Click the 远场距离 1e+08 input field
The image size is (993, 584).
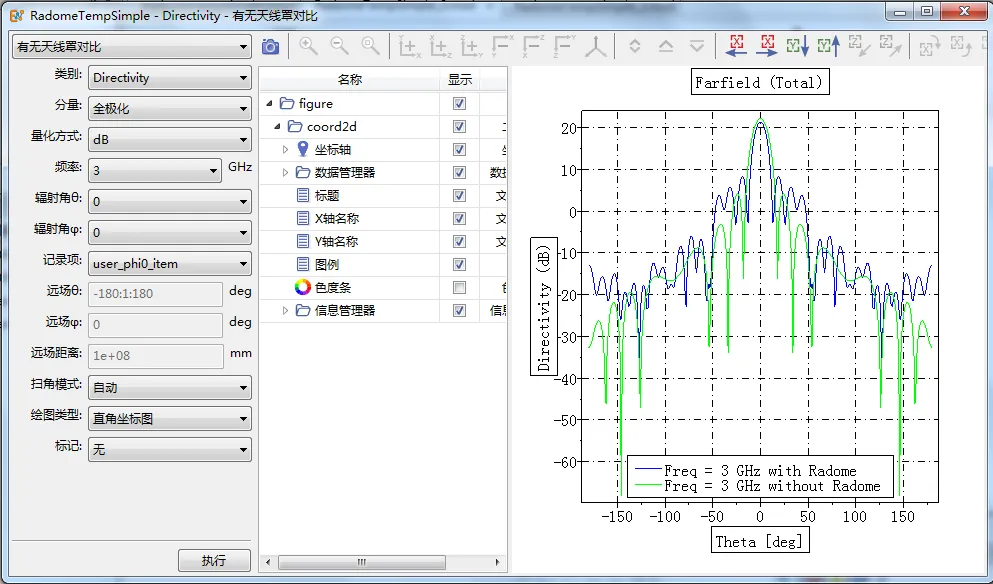[155, 356]
